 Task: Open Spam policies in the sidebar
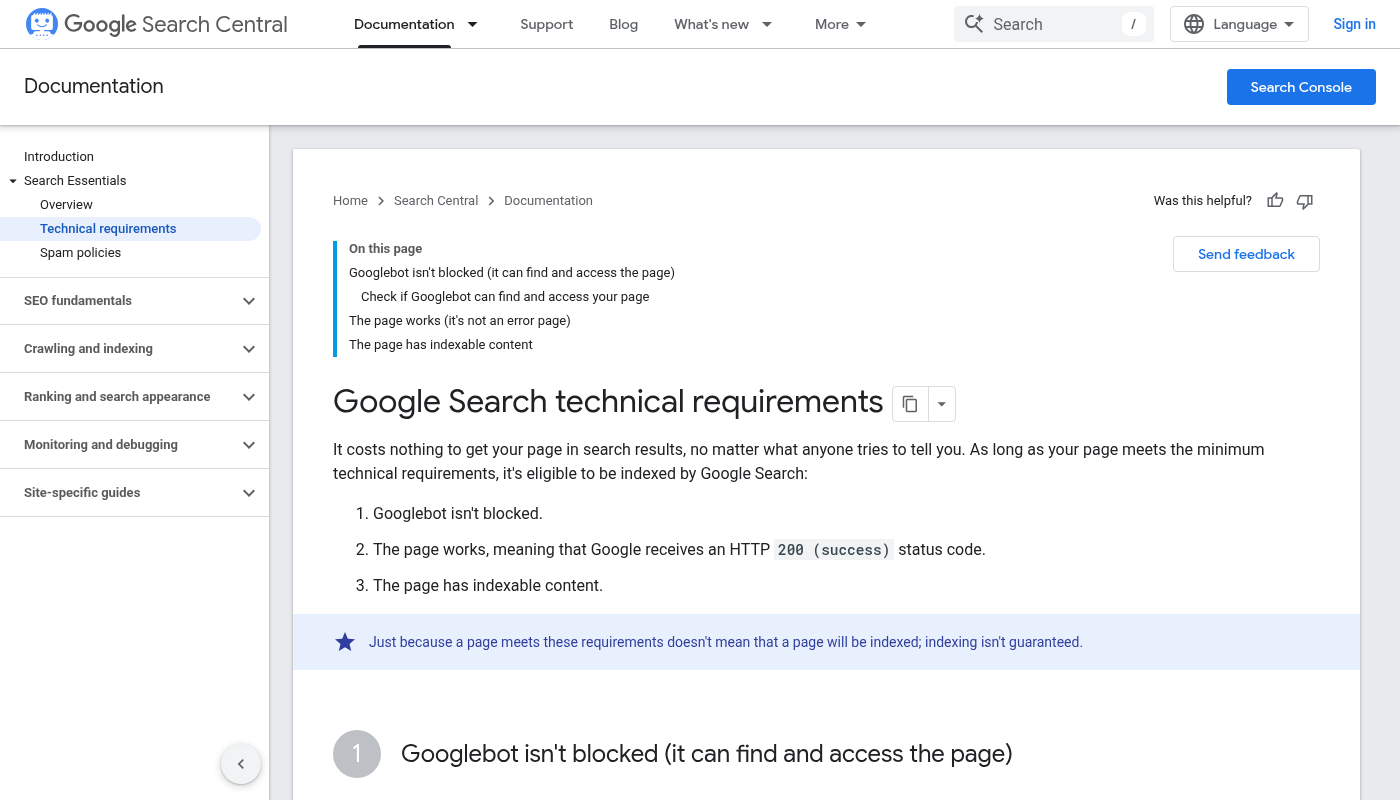pyautogui.click(x=80, y=253)
